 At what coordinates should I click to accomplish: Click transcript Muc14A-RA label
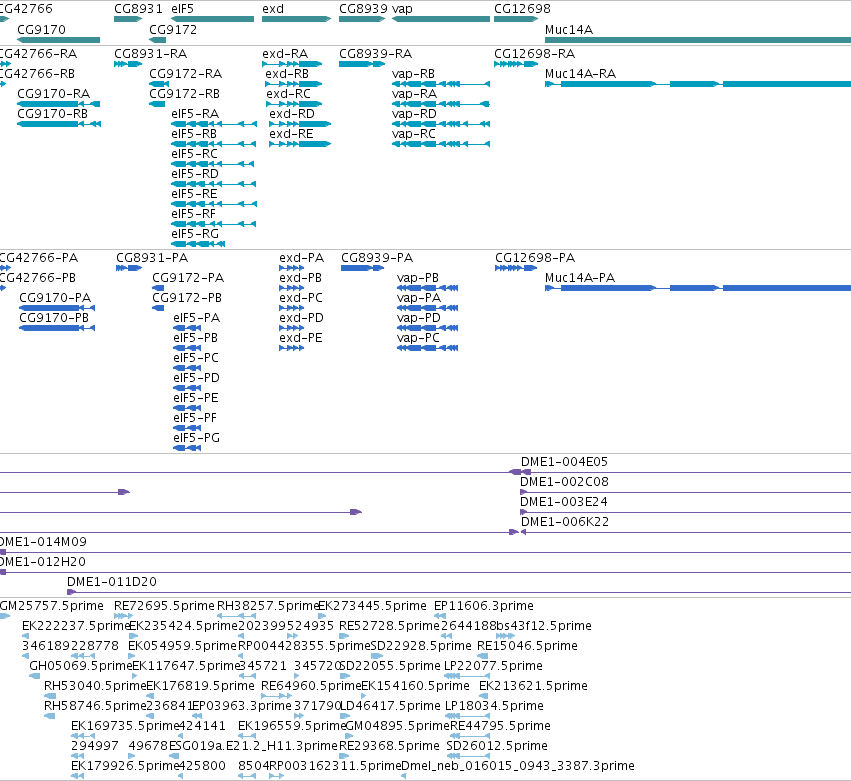tap(580, 74)
